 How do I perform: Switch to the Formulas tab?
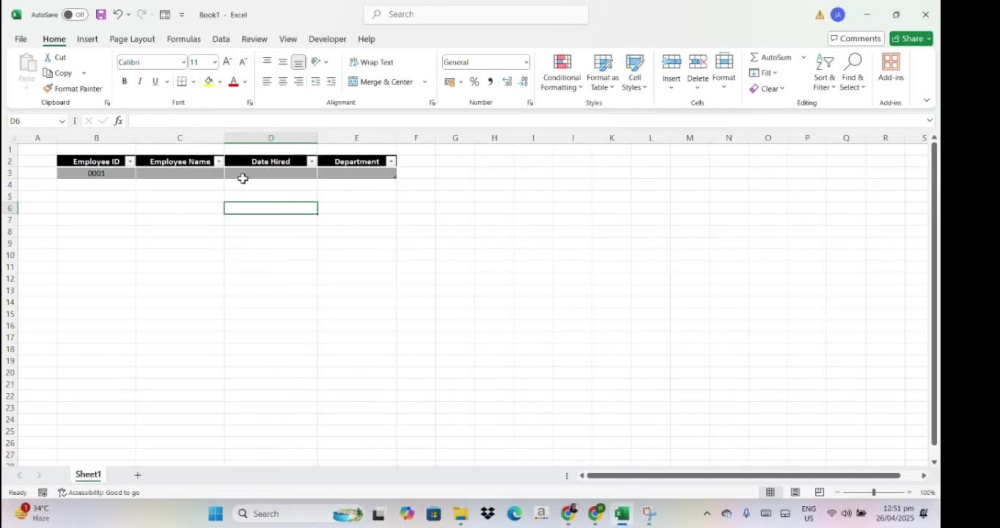(x=184, y=39)
